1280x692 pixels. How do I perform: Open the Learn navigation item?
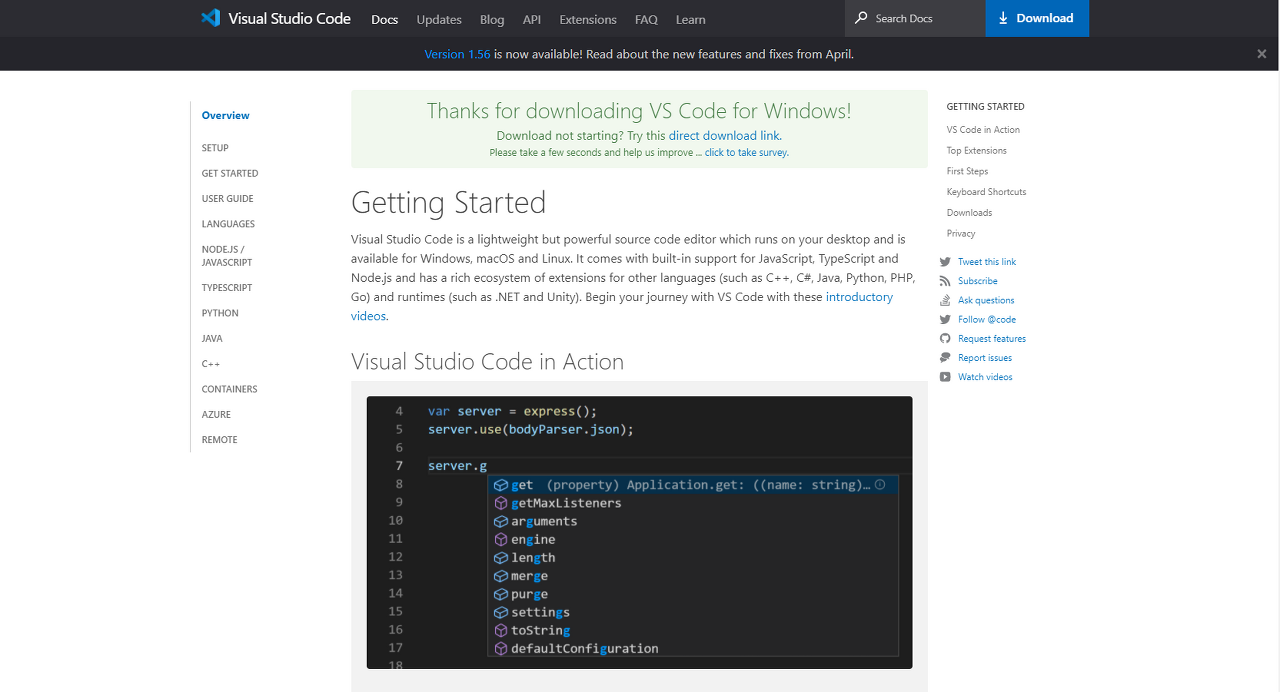coord(690,19)
